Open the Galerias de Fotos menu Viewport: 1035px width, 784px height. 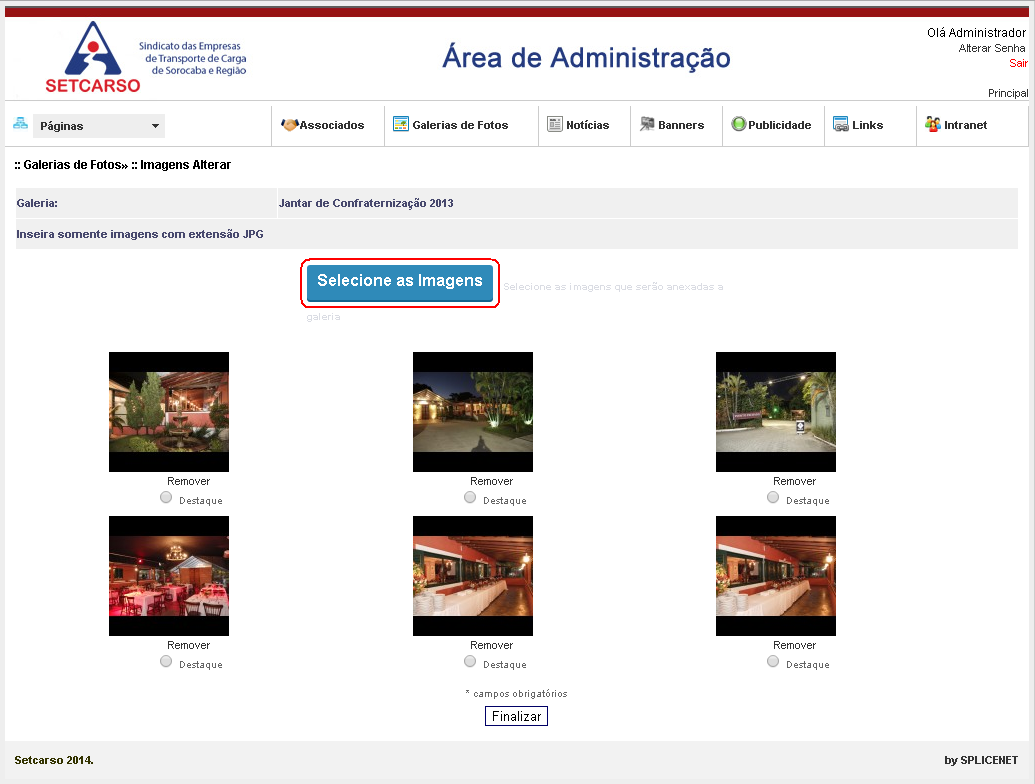pos(460,125)
